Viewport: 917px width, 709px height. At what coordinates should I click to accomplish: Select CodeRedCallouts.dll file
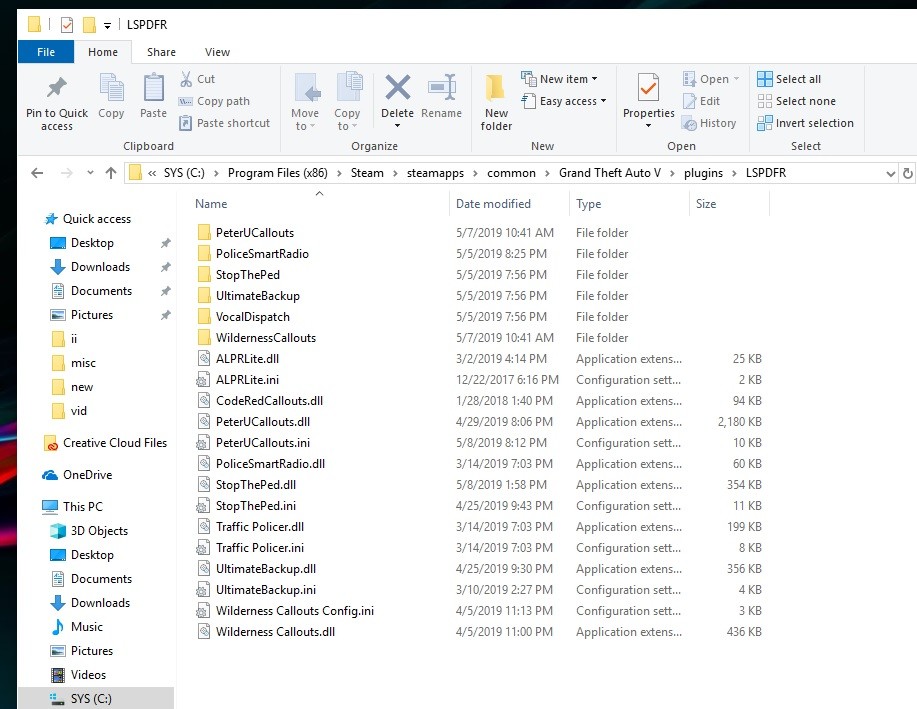(269, 401)
